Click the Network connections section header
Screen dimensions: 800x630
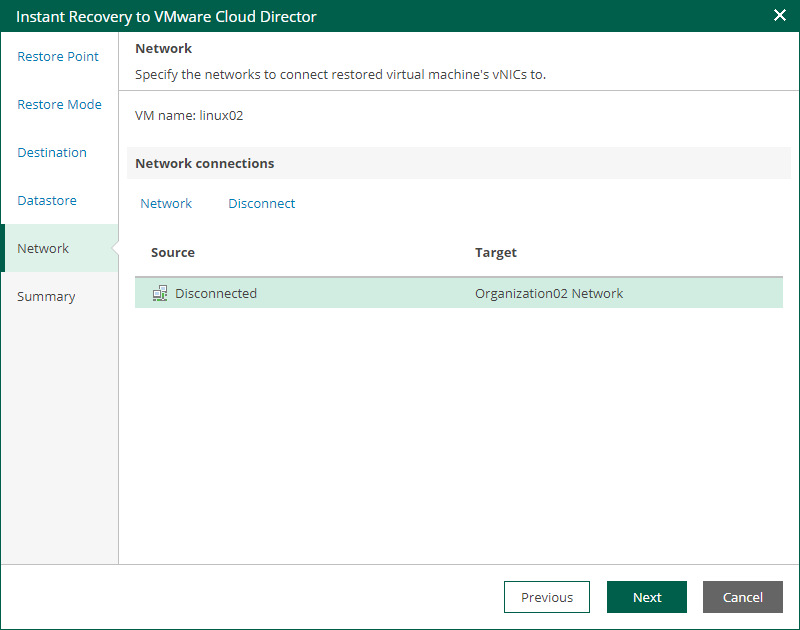pos(205,163)
